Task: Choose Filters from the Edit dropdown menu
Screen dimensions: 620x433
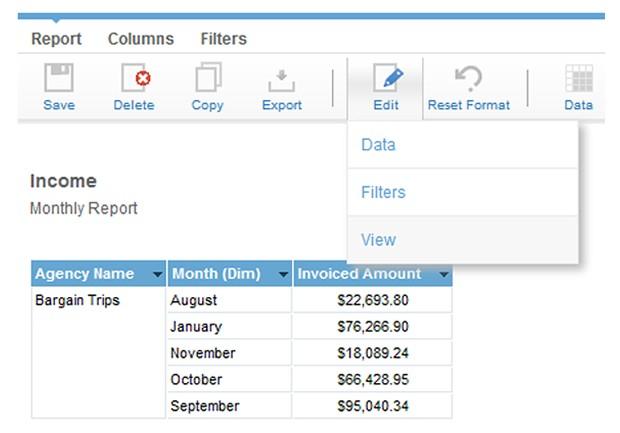Action: point(463,192)
